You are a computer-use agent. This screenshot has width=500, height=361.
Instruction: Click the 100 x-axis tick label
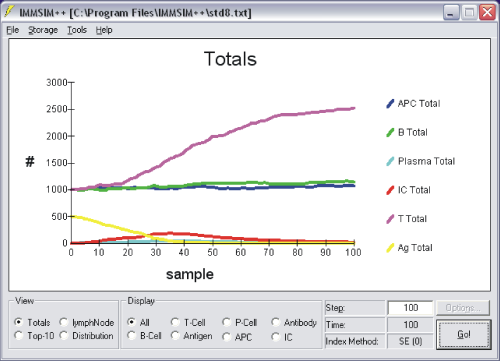(x=353, y=252)
